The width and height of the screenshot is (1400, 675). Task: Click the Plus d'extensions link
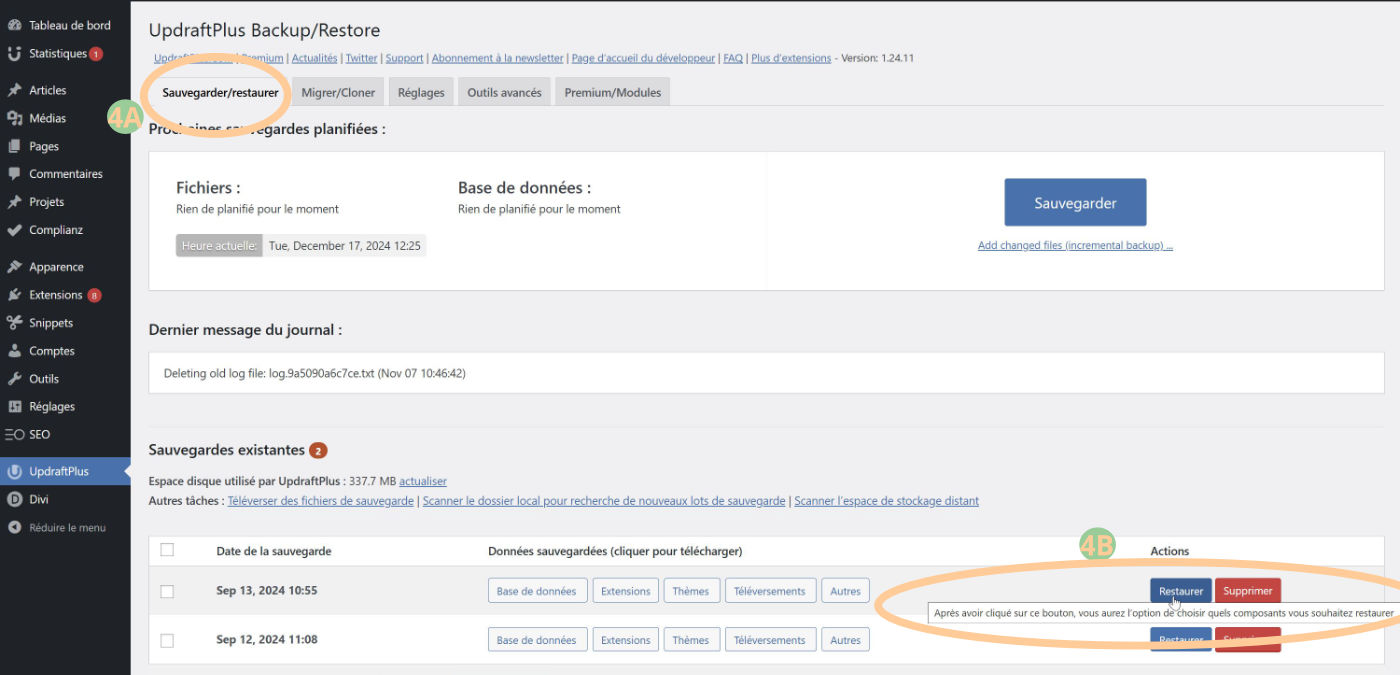pos(791,58)
